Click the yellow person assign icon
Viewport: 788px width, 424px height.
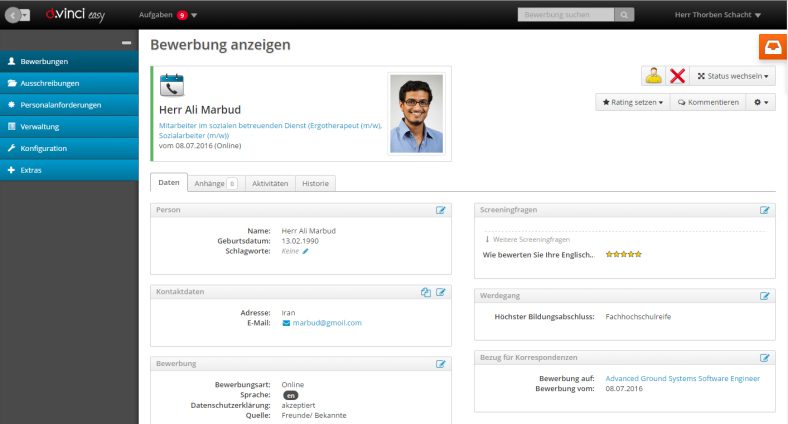point(653,76)
